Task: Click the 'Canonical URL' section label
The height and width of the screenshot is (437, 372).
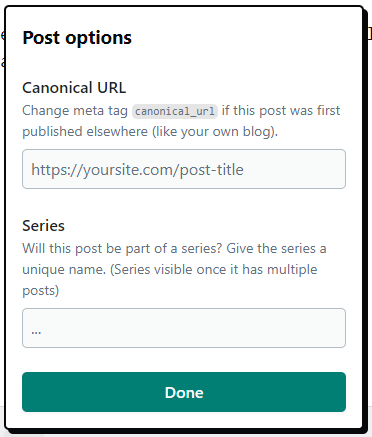Action: point(74,88)
